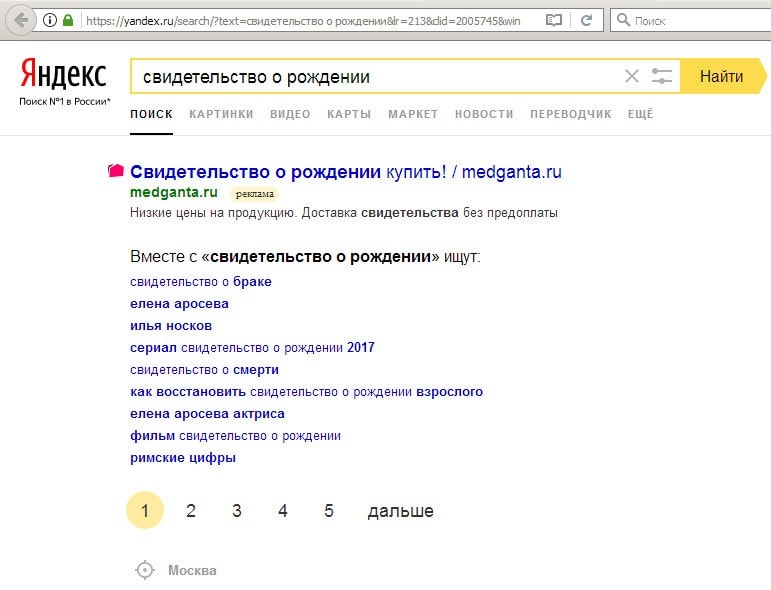The height and width of the screenshot is (590, 771).
Task: Click the browser search magnifier icon
Action: pyautogui.click(x=623, y=20)
